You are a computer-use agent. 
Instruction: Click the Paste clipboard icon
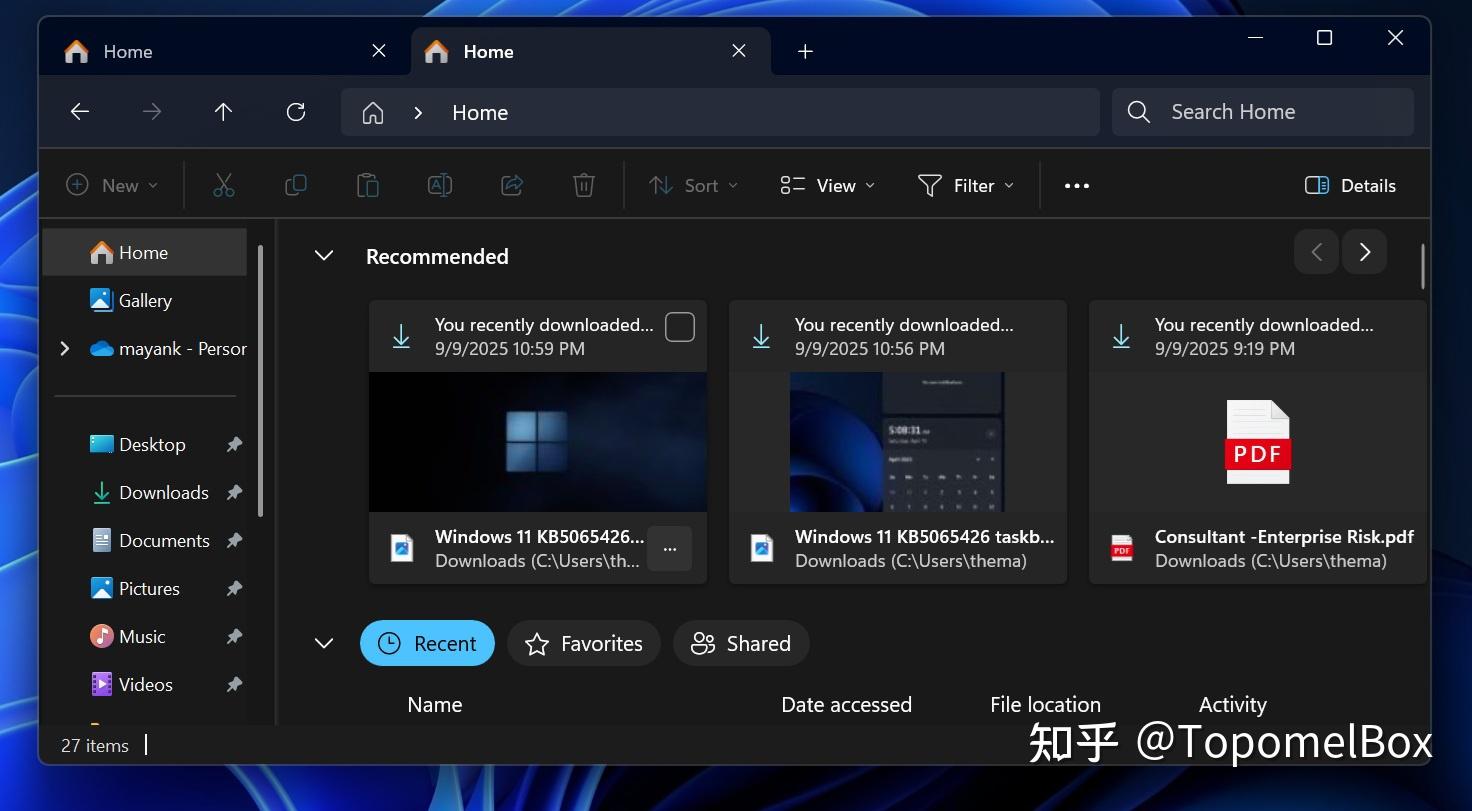coord(368,185)
